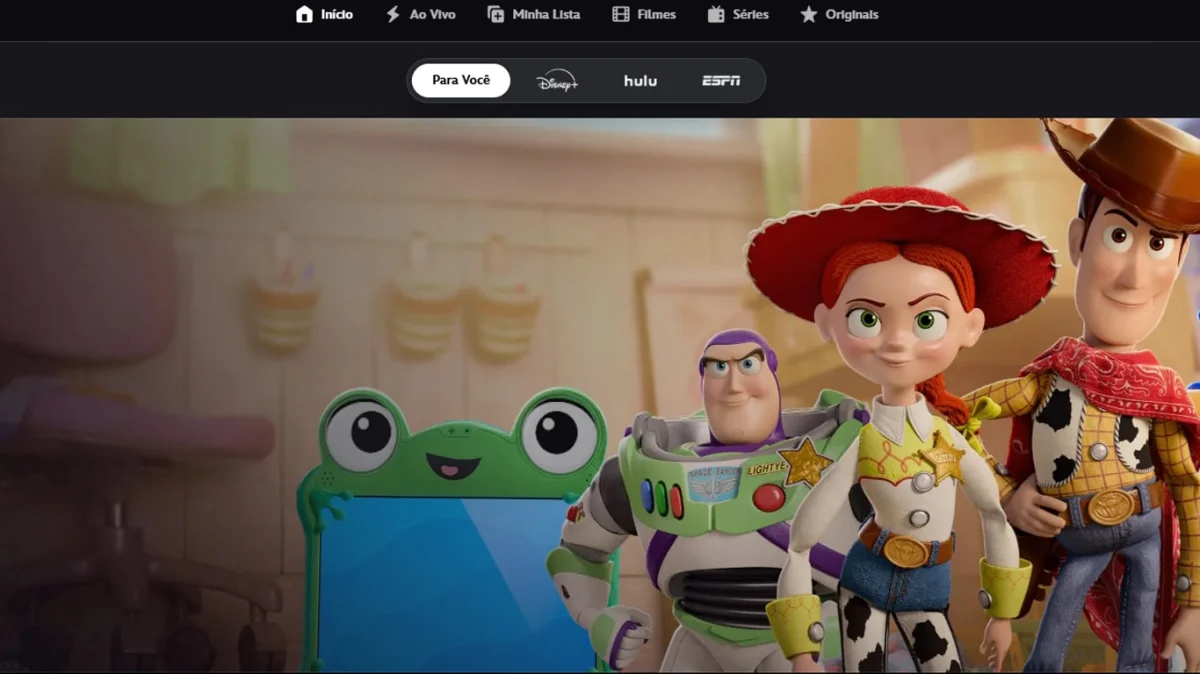Switch to the hulu tab
This screenshot has width=1200, height=674.
(640, 81)
